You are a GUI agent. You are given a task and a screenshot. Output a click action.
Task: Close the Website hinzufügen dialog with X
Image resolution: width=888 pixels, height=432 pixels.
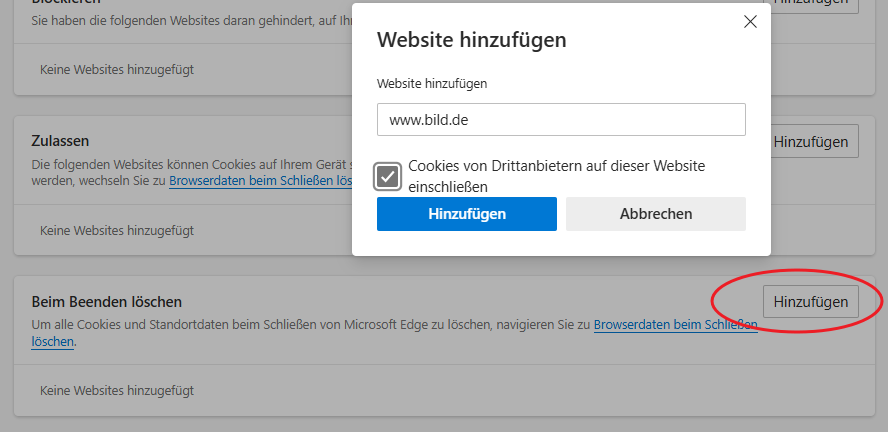coord(750,22)
